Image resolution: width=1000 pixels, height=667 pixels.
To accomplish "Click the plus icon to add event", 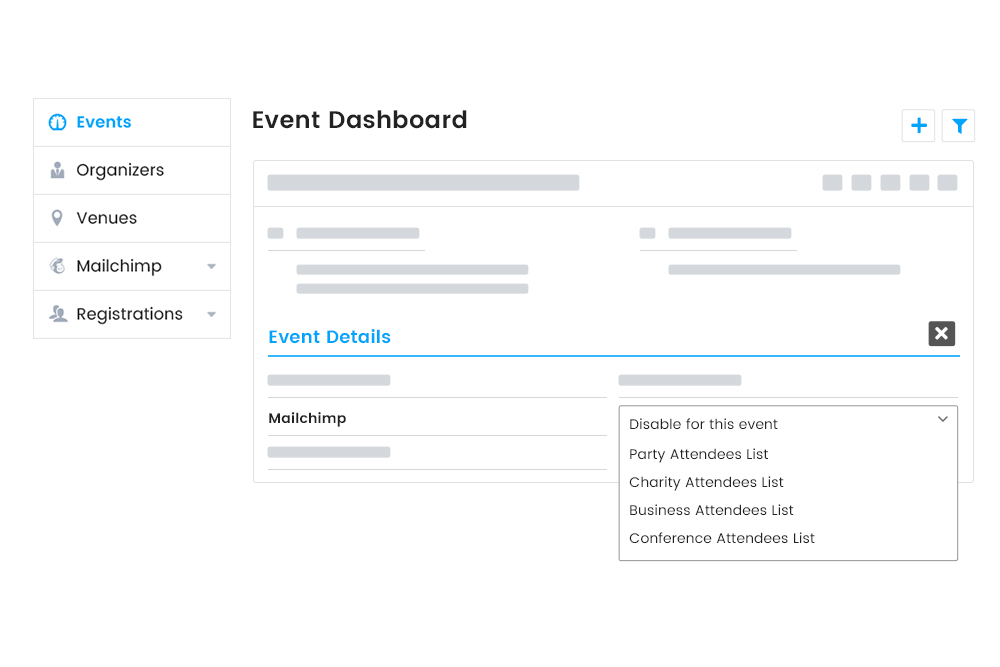I will 919,126.
